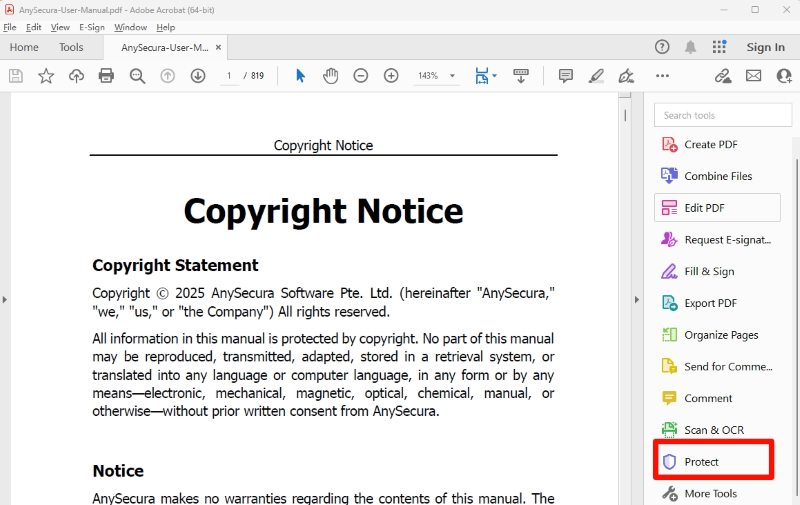The height and width of the screenshot is (505, 800).
Task: Open the View menu
Action: tap(60, 27)
